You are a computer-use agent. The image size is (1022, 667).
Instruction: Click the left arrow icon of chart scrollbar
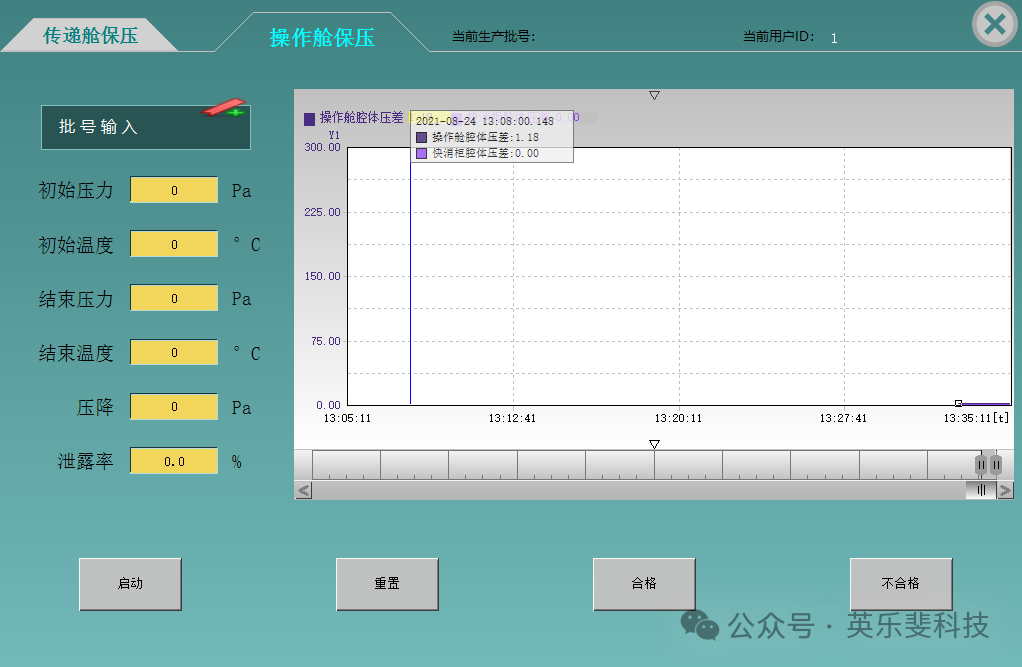pyautogui.click(x=303, y=490)
